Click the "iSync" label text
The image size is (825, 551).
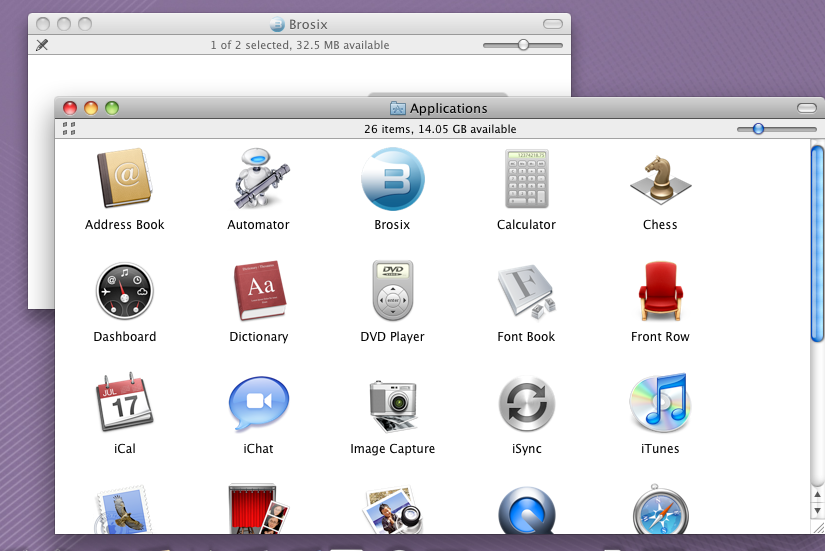[527, 449]
